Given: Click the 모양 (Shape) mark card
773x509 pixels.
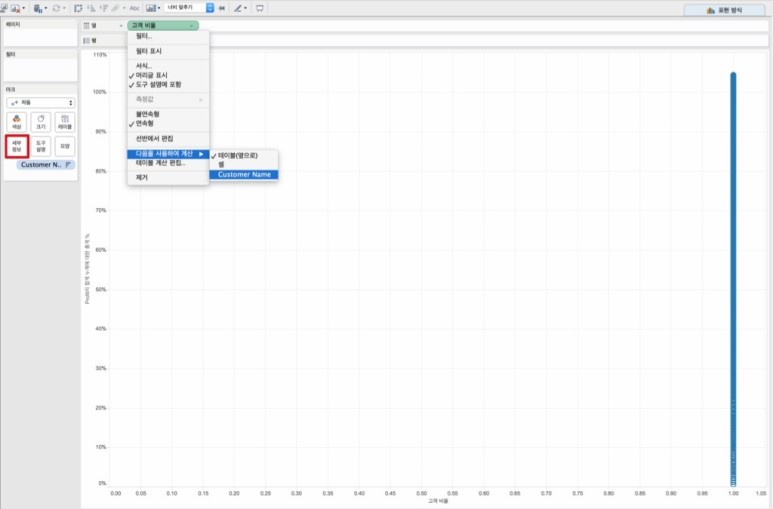Looking at the screenshot, I should coord(65,146).
